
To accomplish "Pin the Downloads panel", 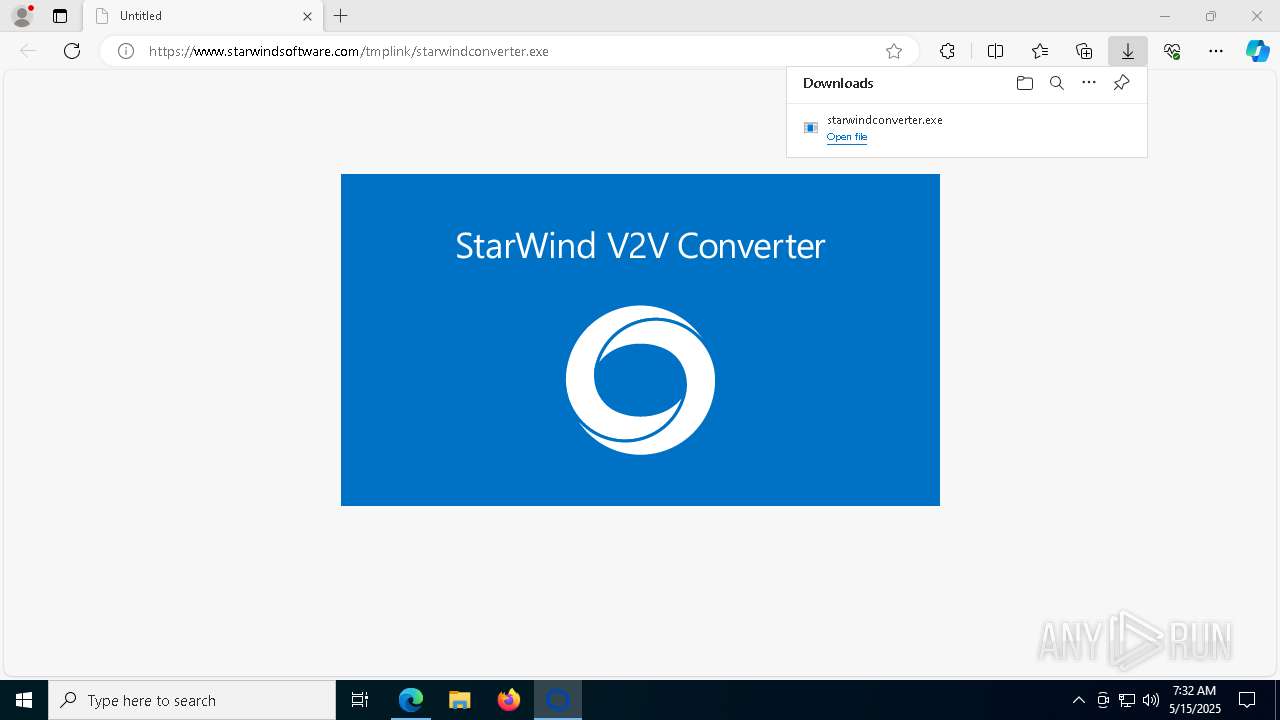I will 1121,83.
